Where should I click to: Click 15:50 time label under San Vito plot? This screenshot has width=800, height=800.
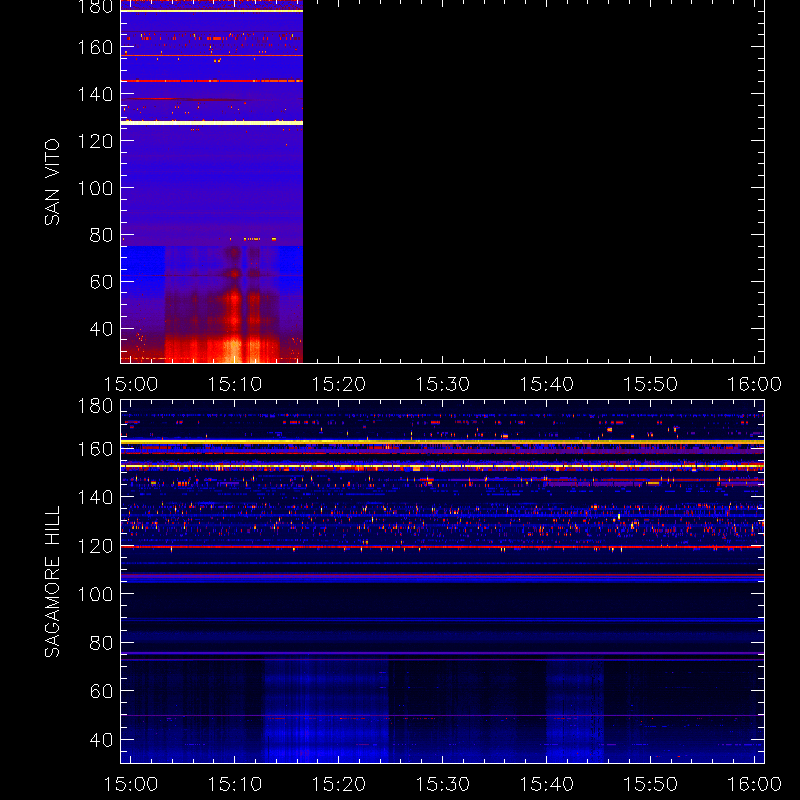coord(651,384)
